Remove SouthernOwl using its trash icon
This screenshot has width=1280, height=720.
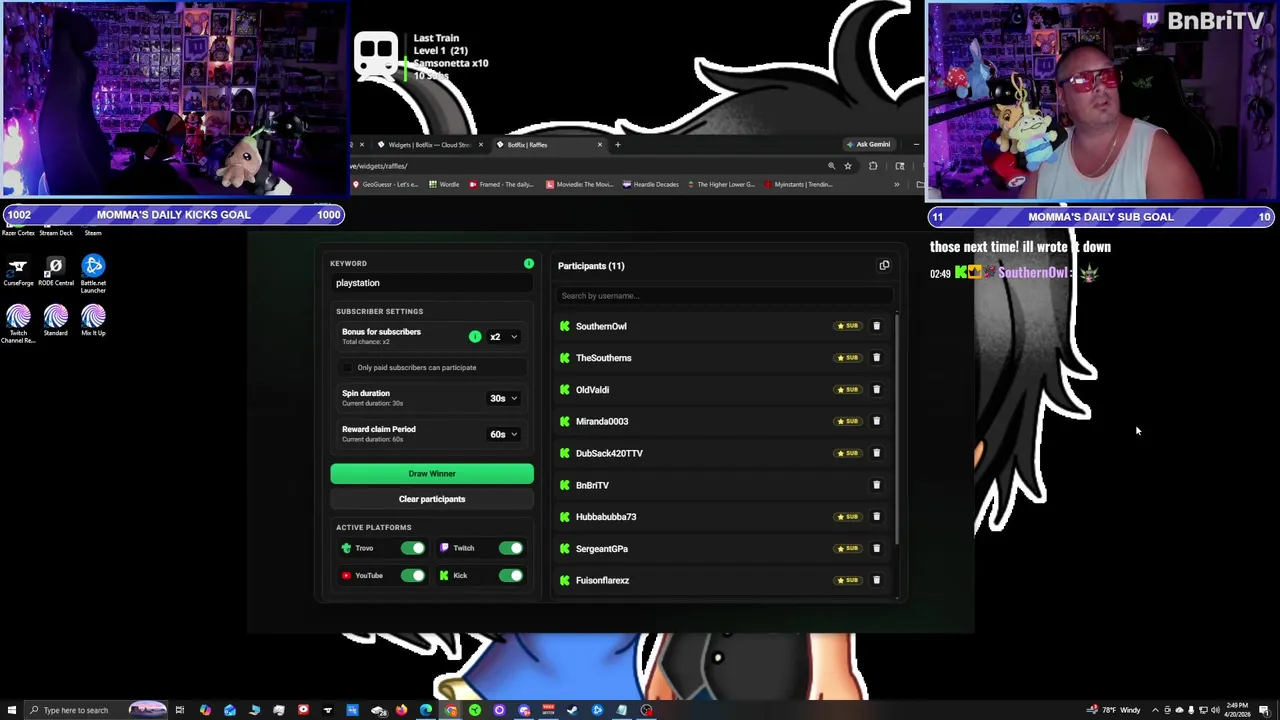click(x=876, y=326)
